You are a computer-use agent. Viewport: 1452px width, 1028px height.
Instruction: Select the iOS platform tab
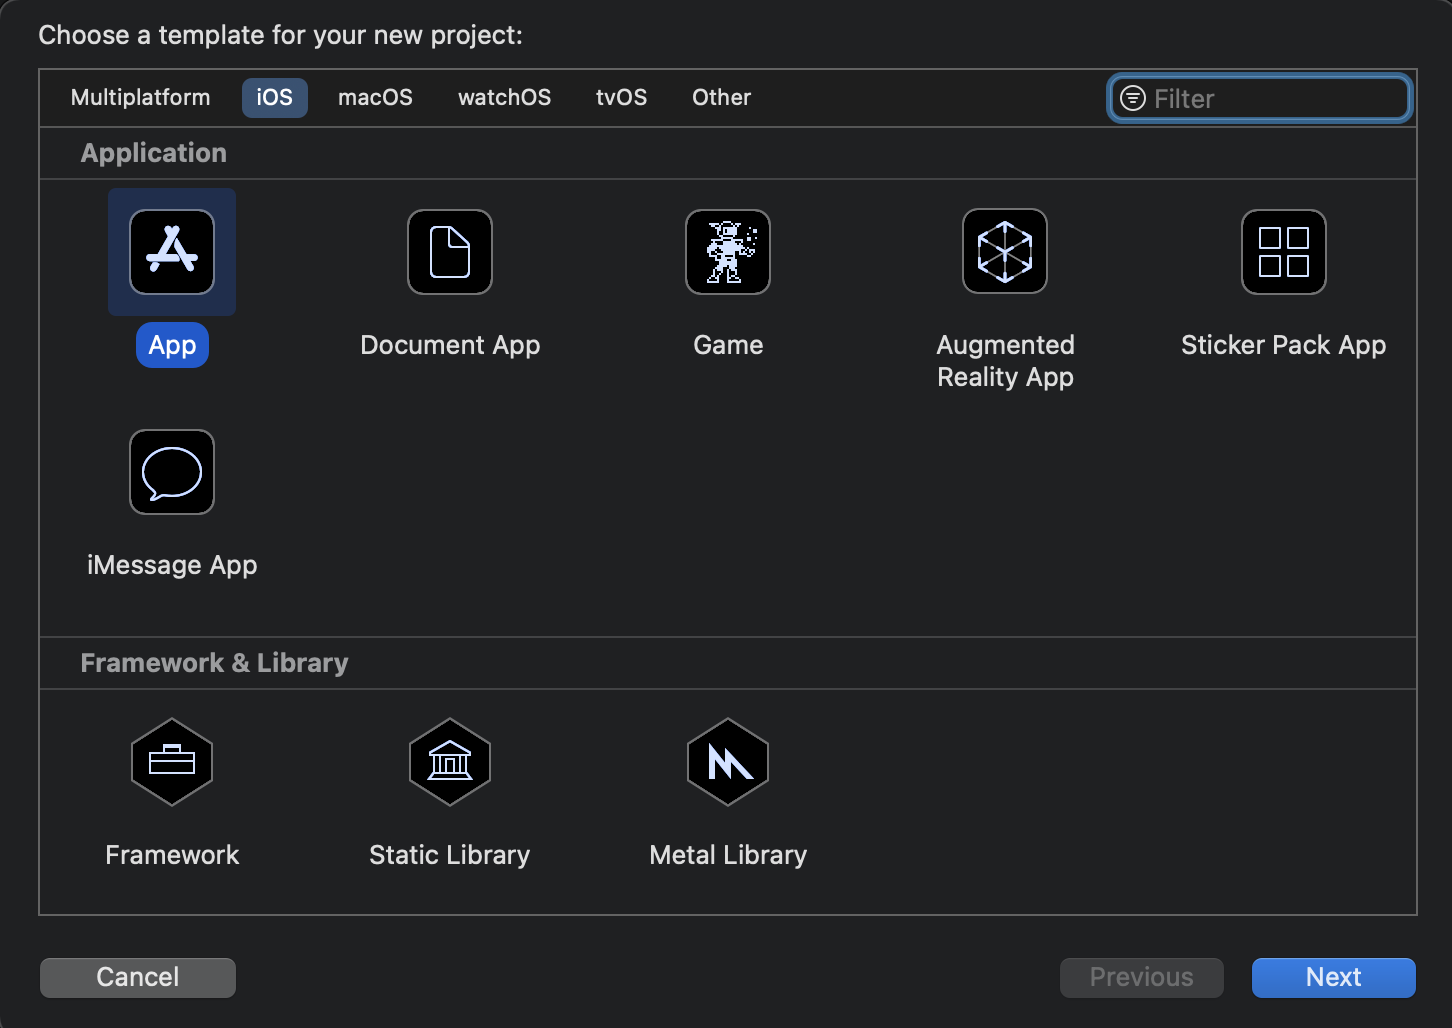(x=274, y=98)
